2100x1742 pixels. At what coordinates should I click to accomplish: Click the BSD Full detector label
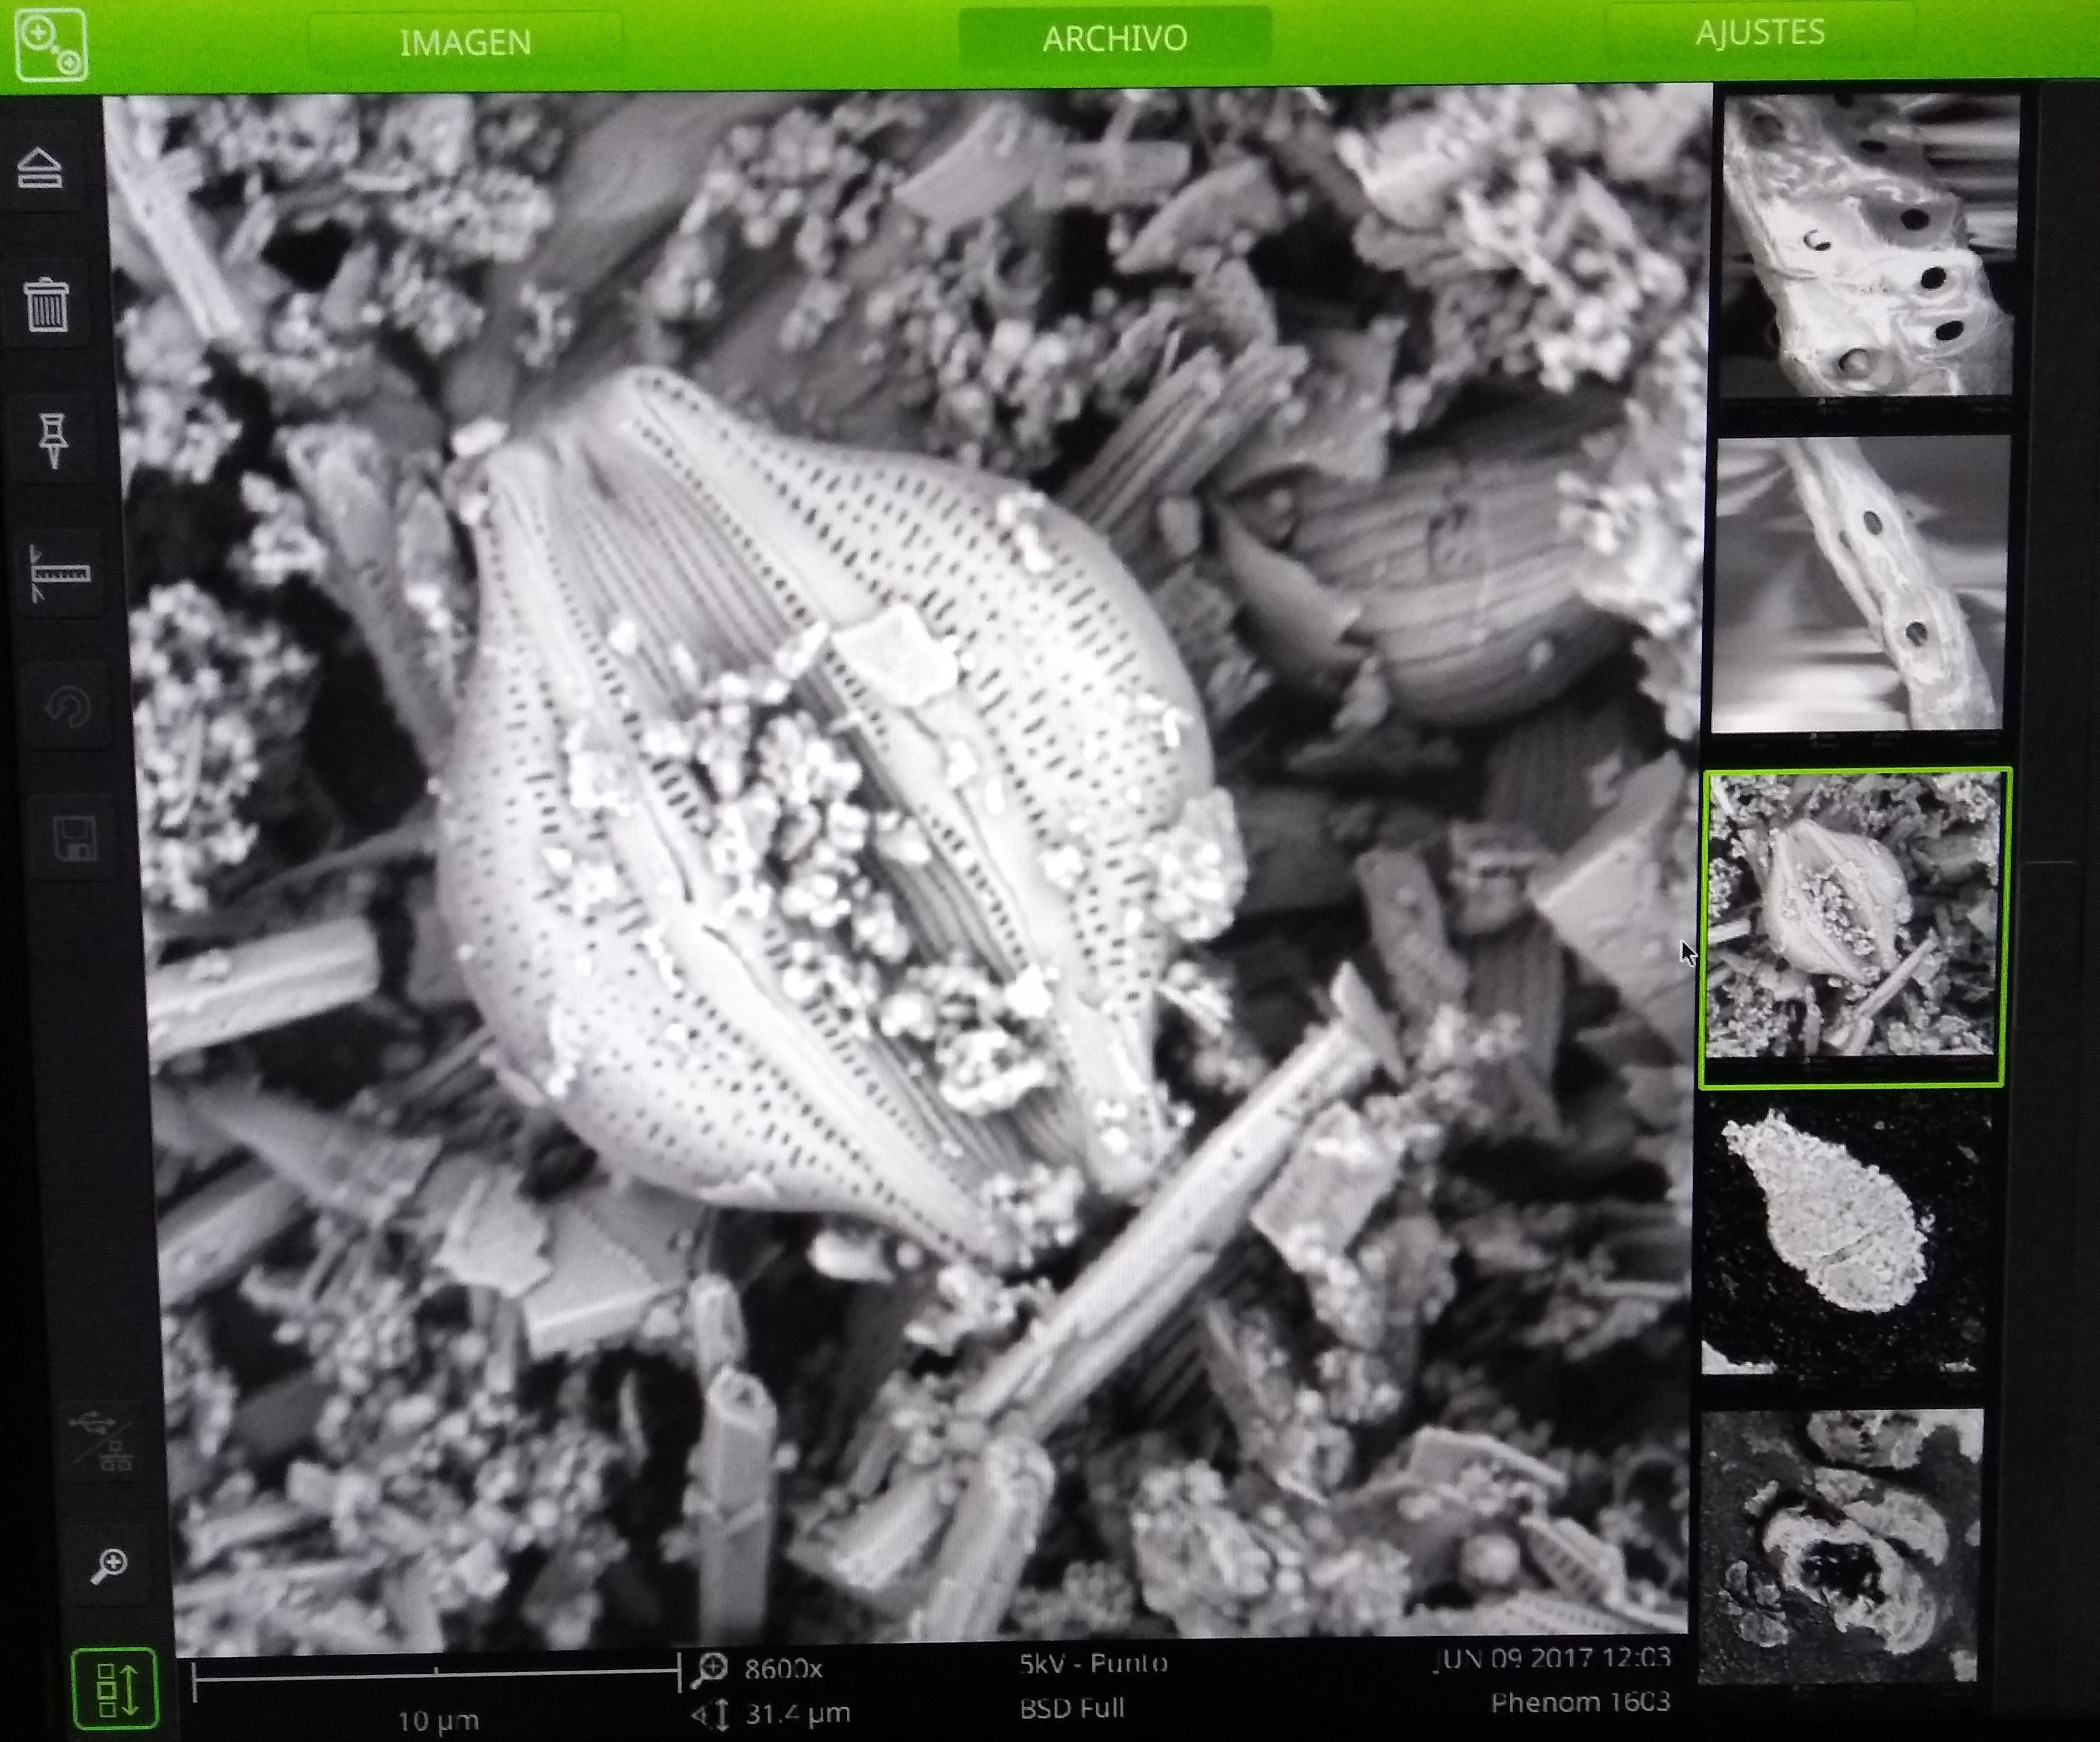[x=1072, y=1708]
